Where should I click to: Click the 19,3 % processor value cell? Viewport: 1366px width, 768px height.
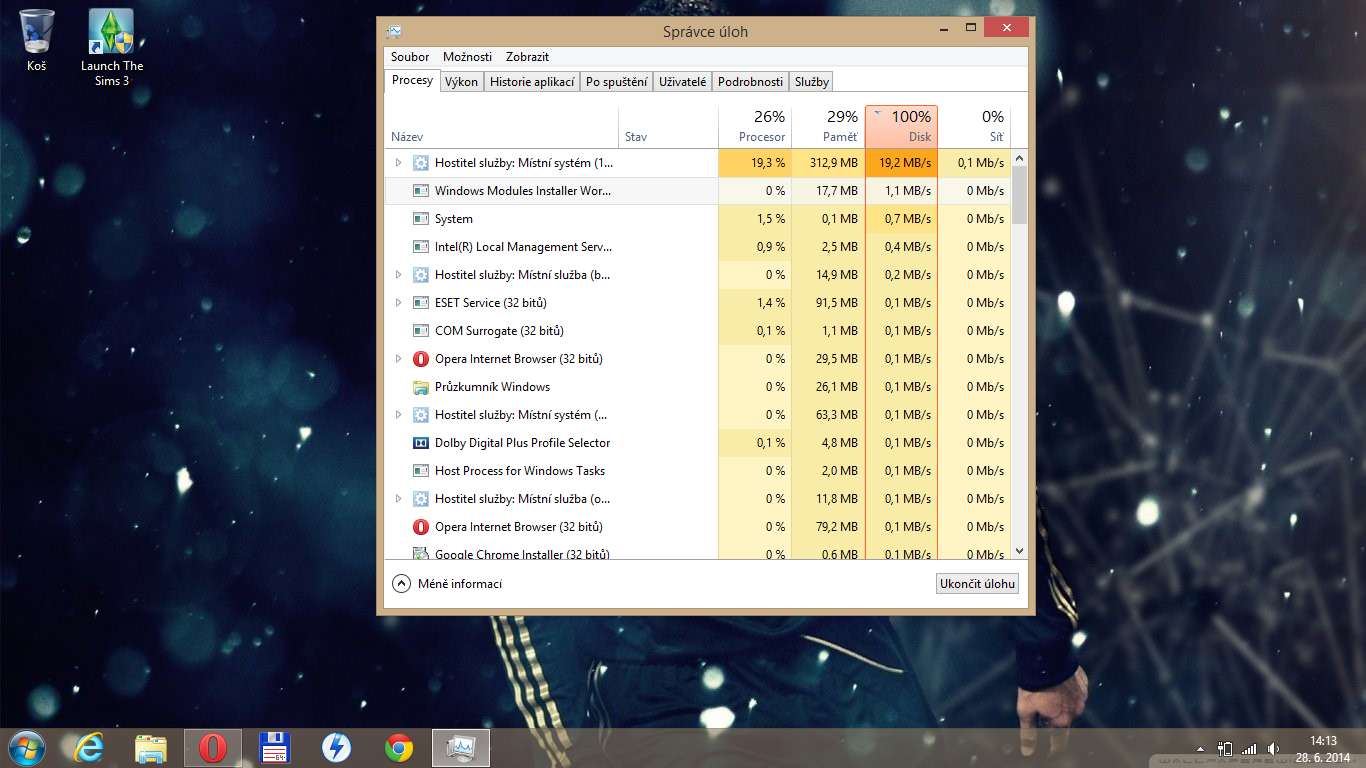tap(755, 163)
